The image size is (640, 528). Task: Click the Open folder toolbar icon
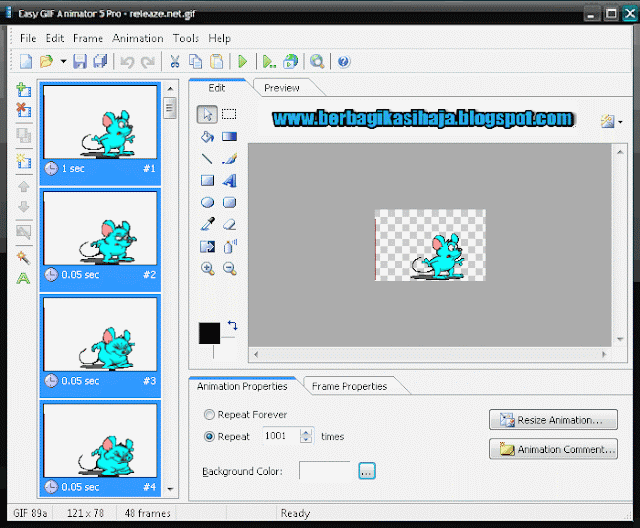click(47, 62)
